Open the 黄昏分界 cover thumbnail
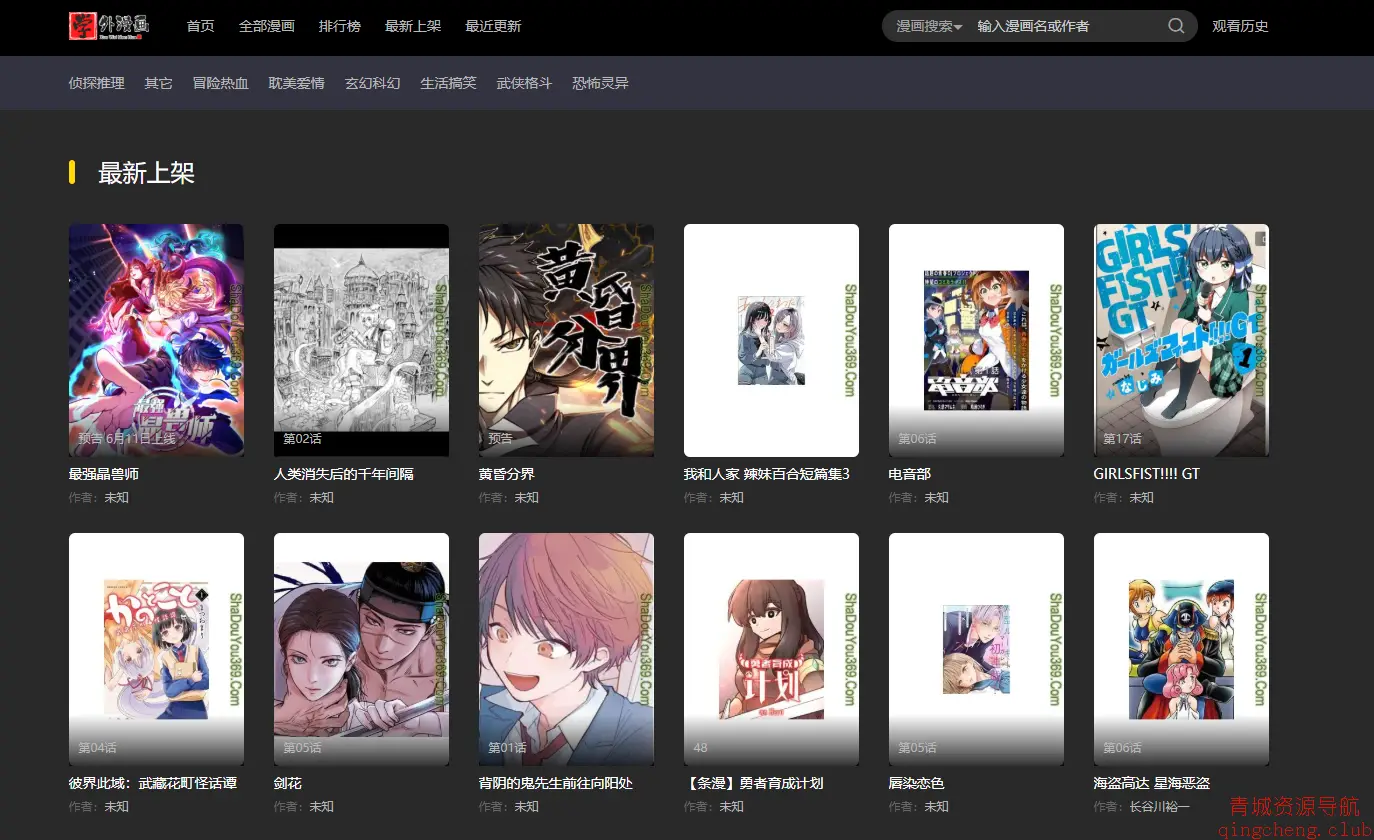 point(566,340)
